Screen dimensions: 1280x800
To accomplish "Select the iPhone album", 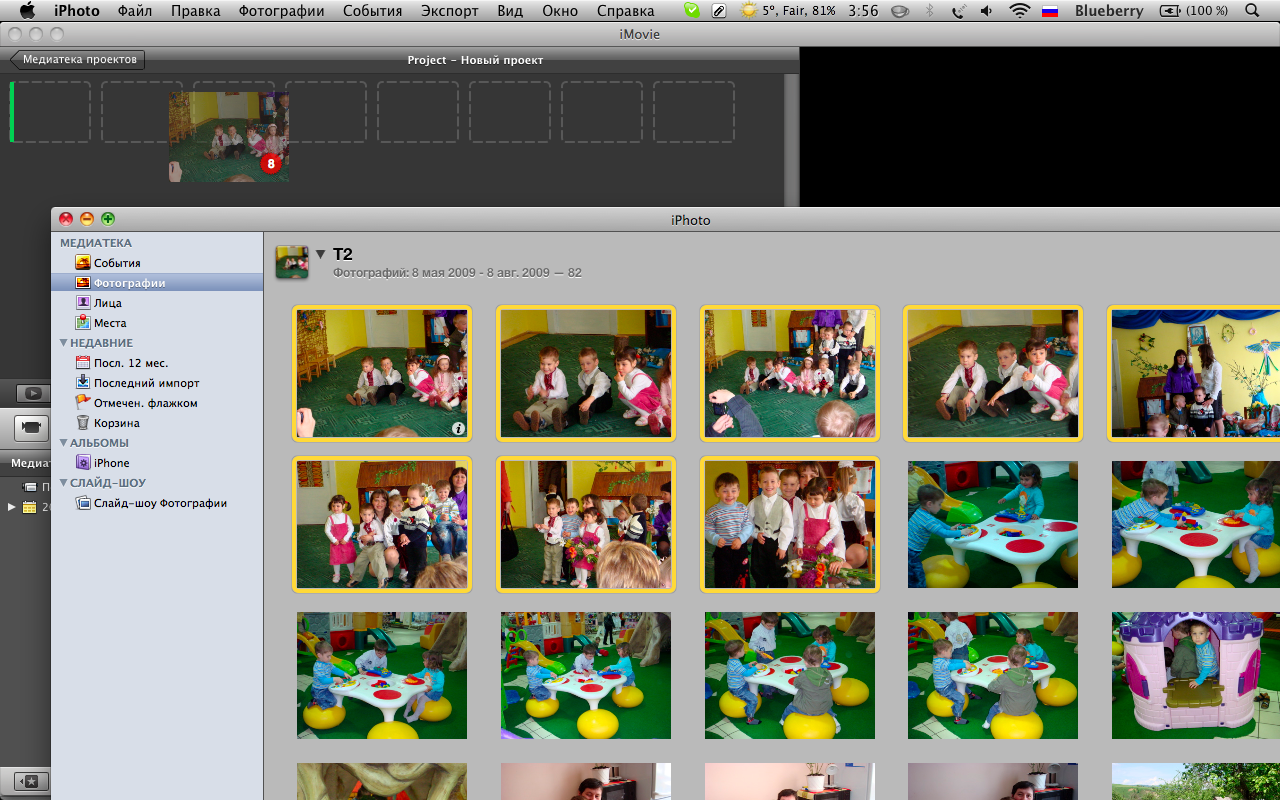I will click(111, 463).
